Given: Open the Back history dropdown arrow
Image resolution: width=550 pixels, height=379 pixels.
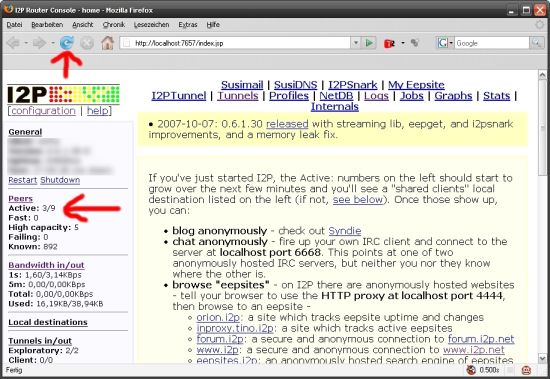Looking at the screenshot, I should pyautogui.click(x=26, y=43).
